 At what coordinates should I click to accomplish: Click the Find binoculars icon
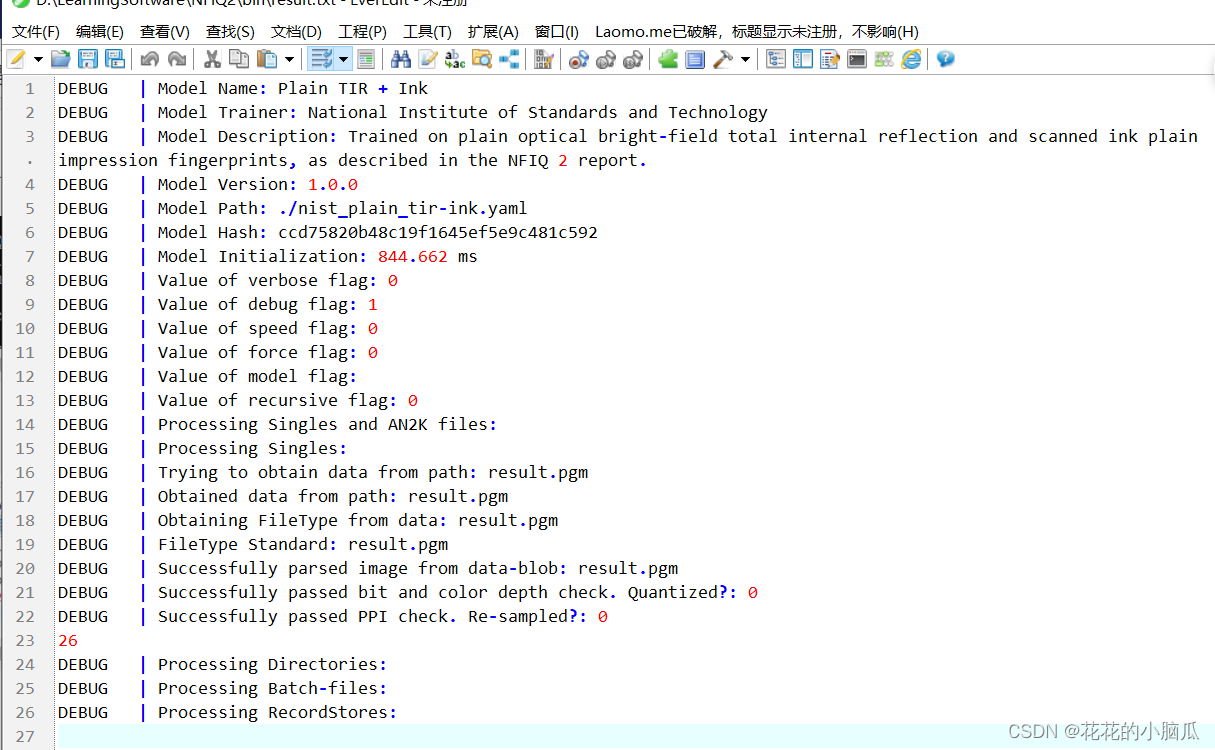click(401, 59)
